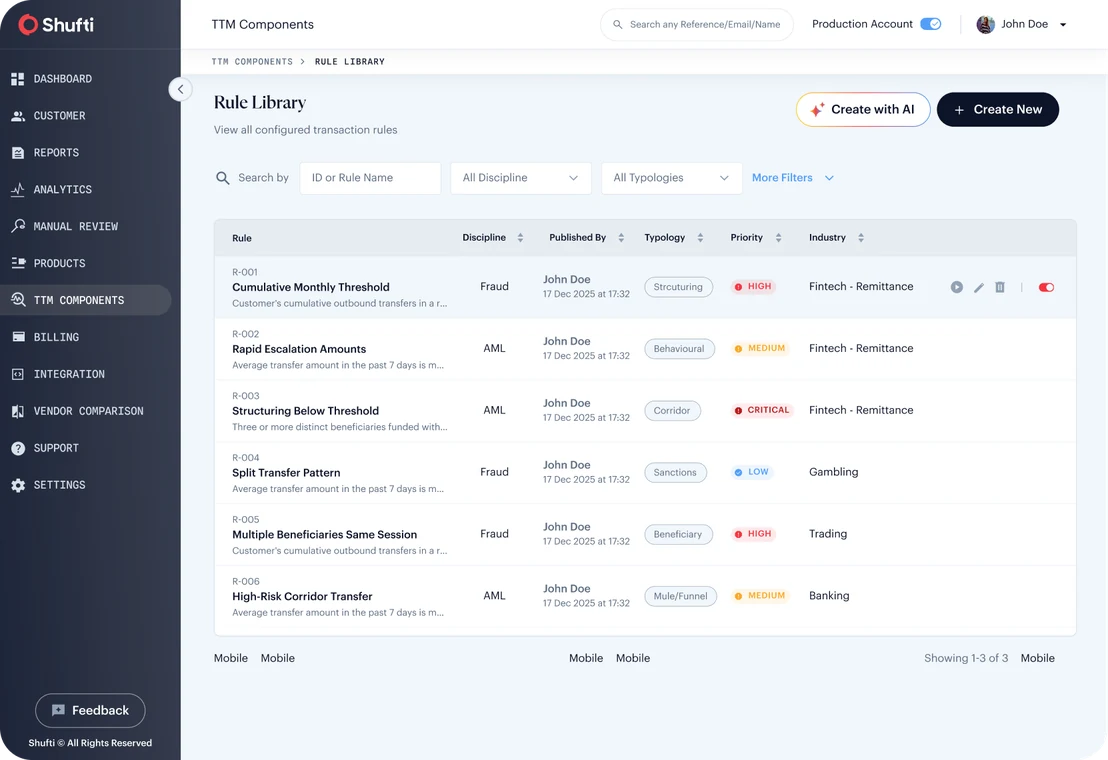Click the CRITICAL priority badge
The image size is (1108, 760).
click(762, 410)
